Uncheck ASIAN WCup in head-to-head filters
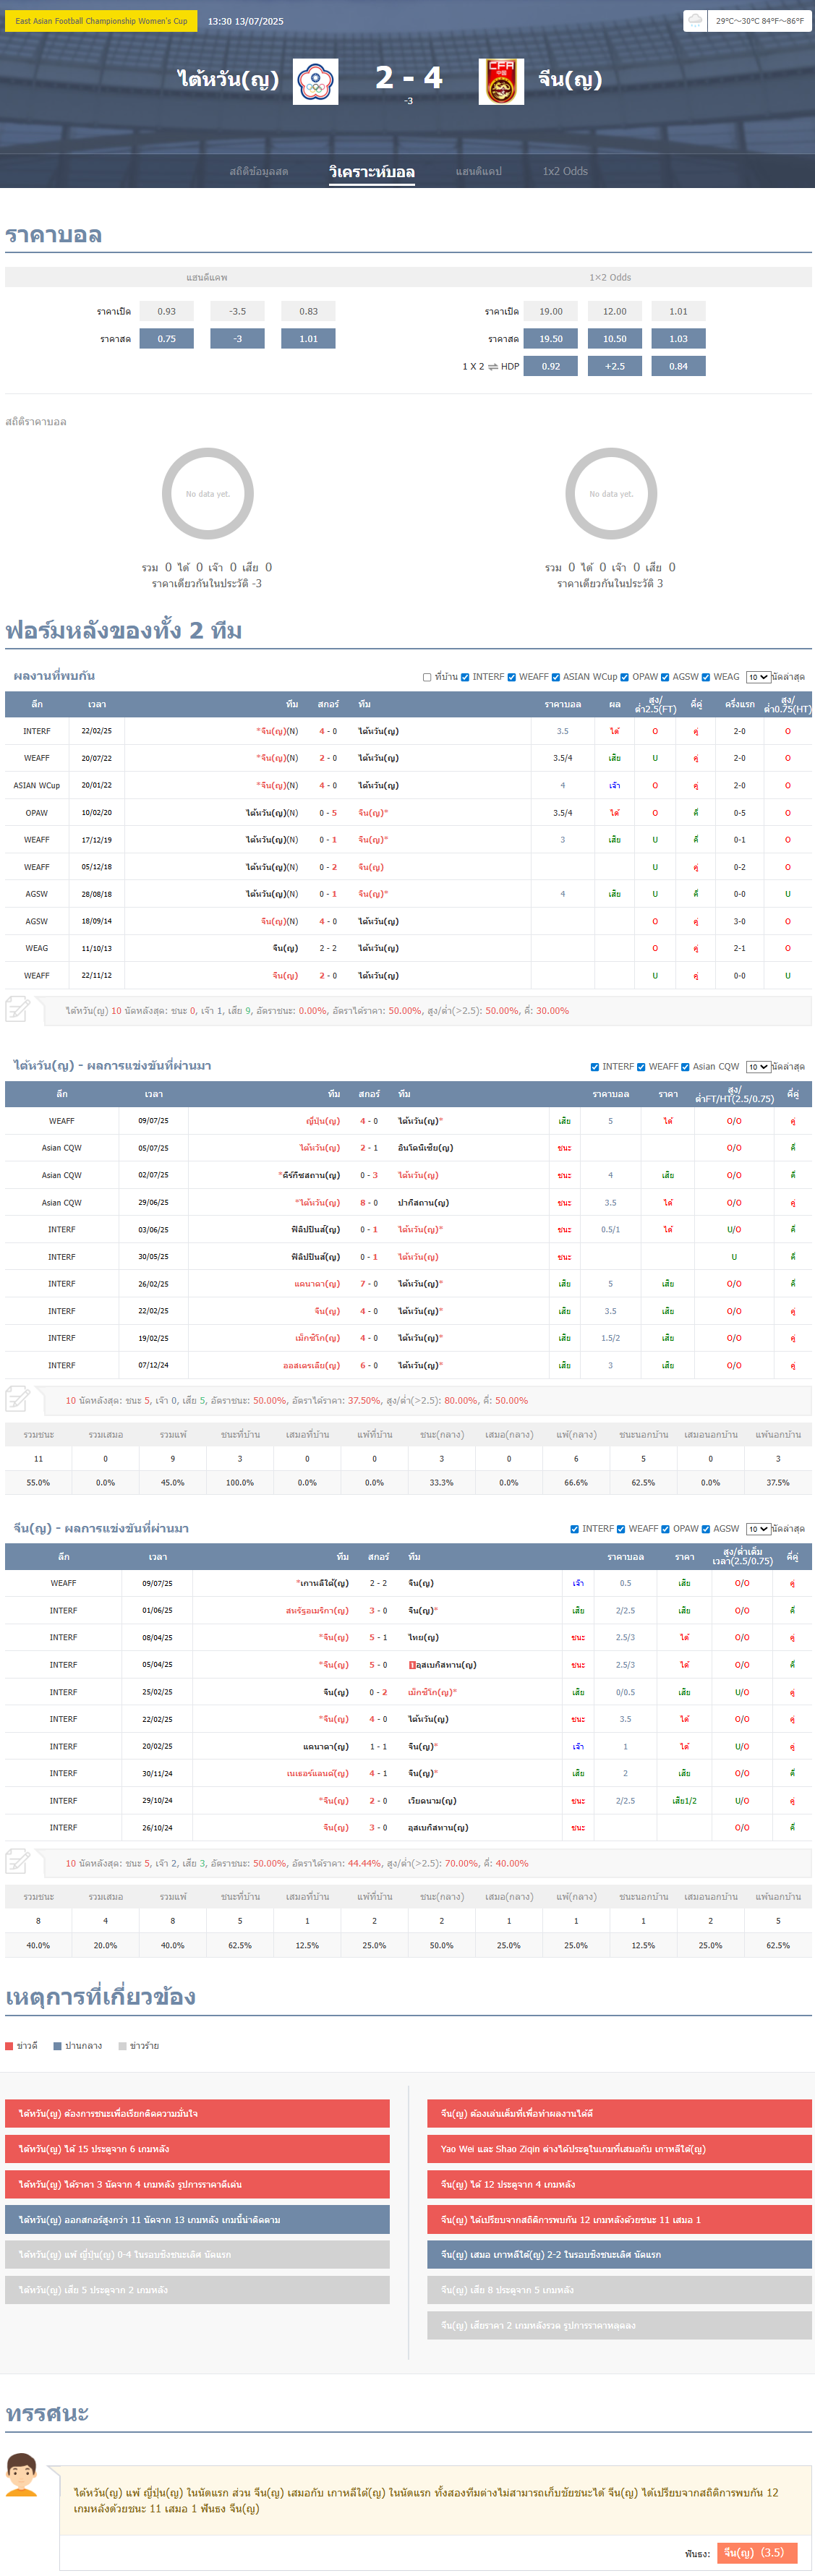Screen dimensions: 815x2576 pyautogui.click(x=555, y=677)
